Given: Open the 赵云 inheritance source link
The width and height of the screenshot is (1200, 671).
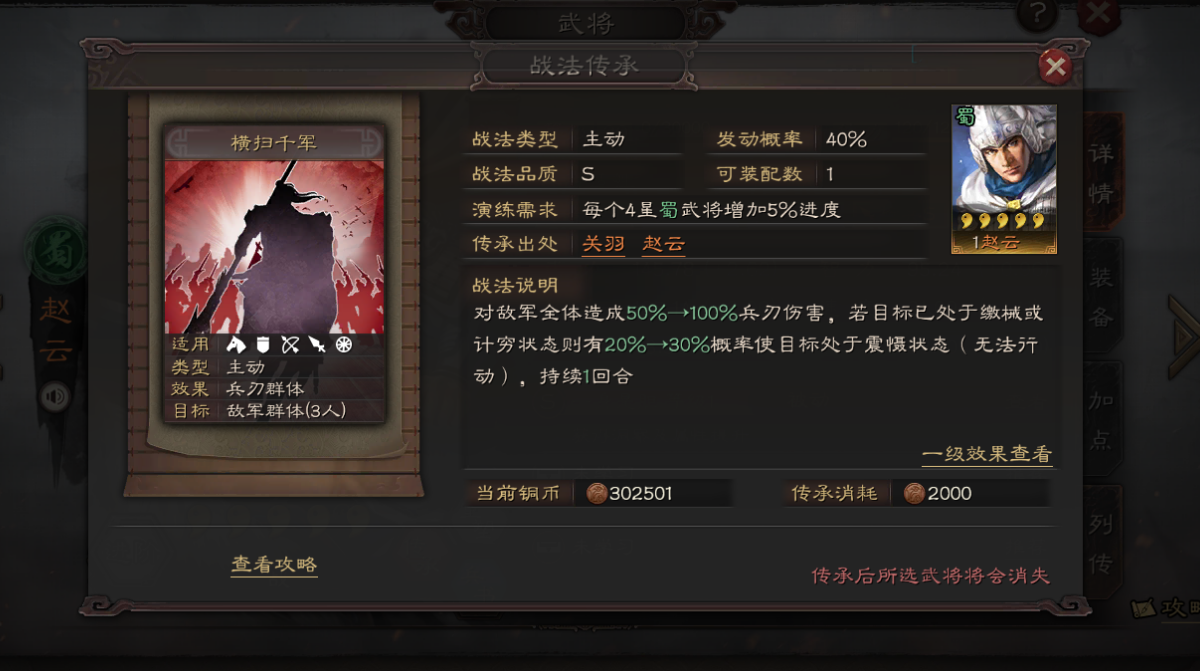Looking at the screenshot, I should point(663,244).
